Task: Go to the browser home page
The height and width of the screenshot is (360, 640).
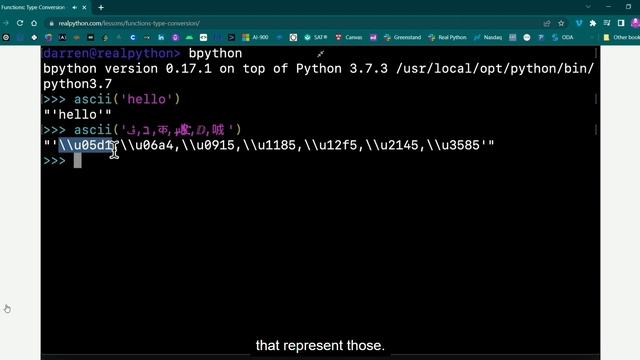Action: (34, 23)
